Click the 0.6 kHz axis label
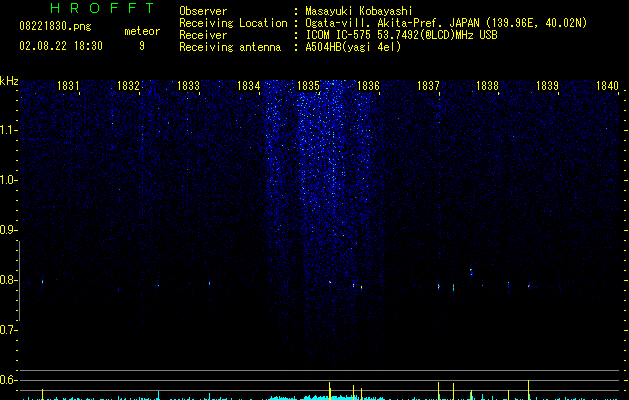The width and height of the screenshot is (629, 400). point(8,380)
